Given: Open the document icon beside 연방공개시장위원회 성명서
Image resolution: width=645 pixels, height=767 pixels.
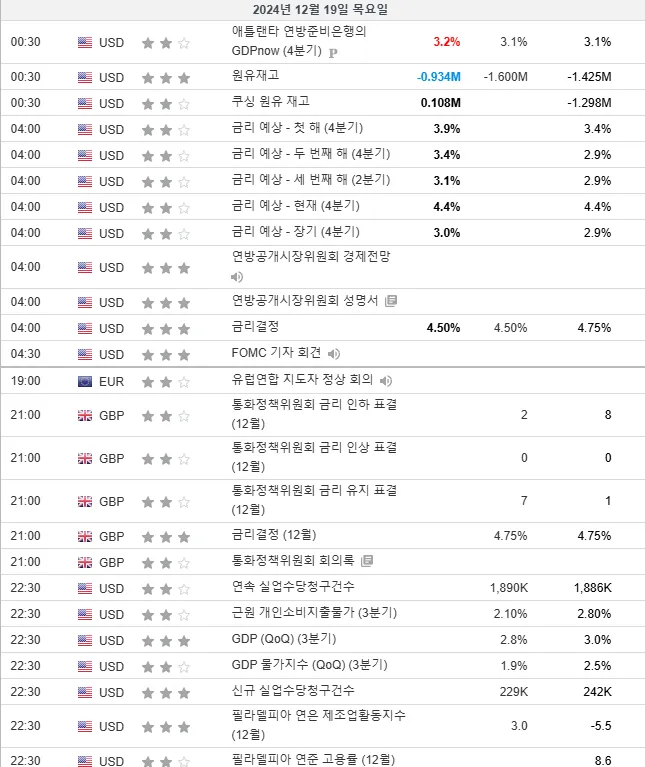Looking at the screenshot, I should tap(391, 301).
